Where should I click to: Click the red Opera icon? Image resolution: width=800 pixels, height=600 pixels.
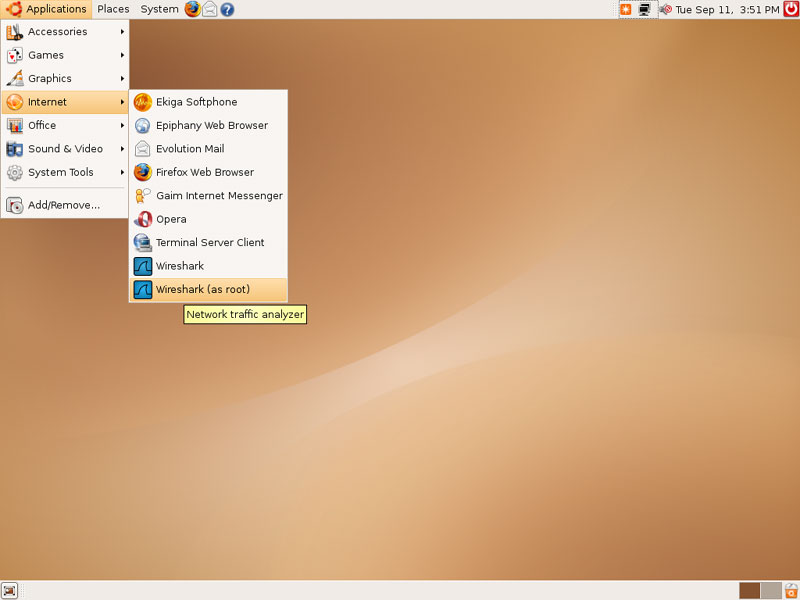(x=142, y=219)
